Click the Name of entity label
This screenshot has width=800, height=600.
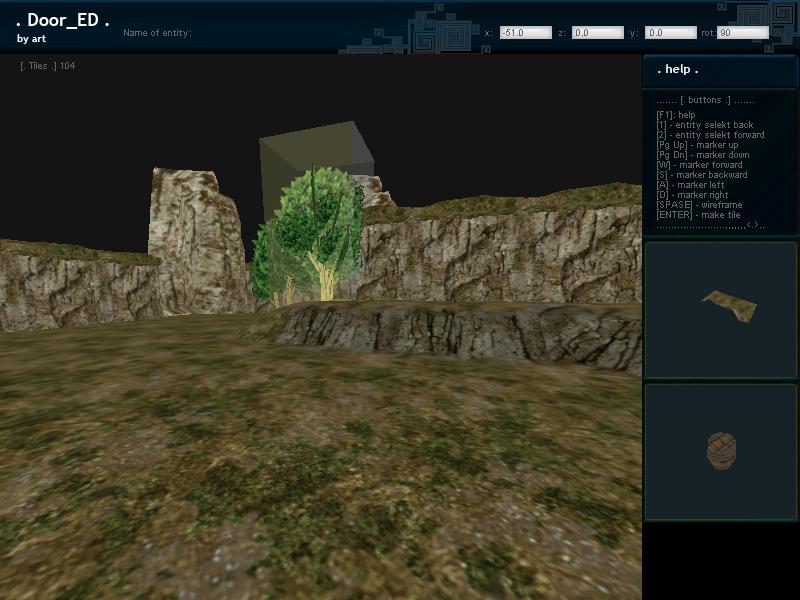click(x=157, y=33)
